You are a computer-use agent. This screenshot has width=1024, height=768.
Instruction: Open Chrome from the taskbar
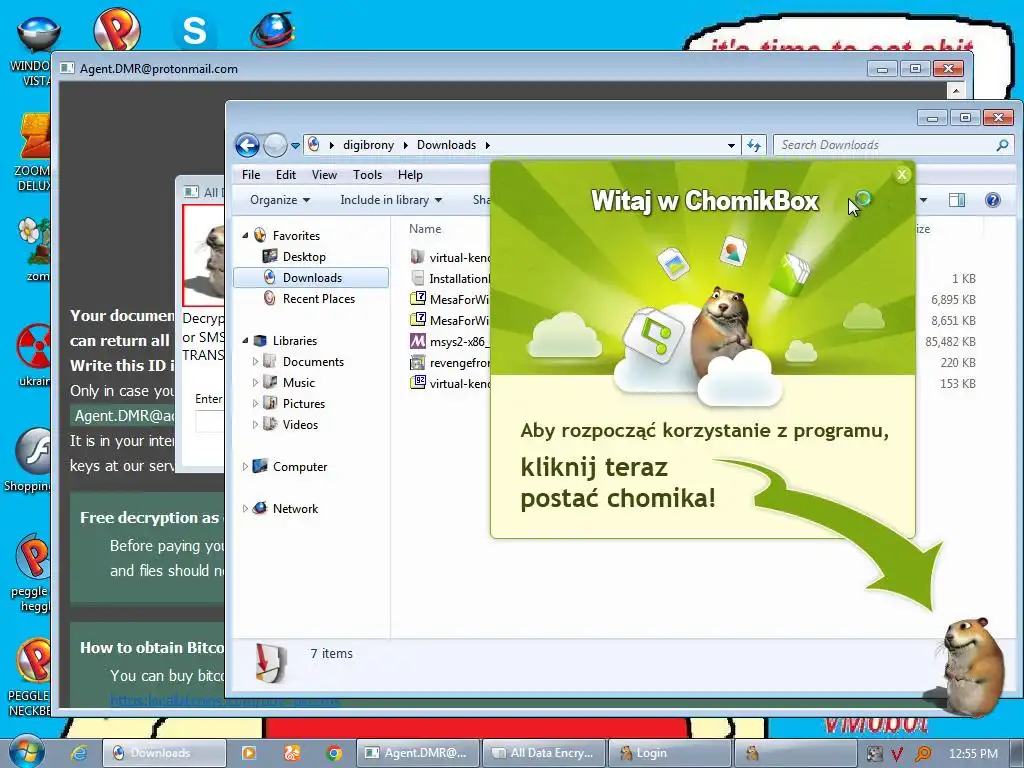334,753
